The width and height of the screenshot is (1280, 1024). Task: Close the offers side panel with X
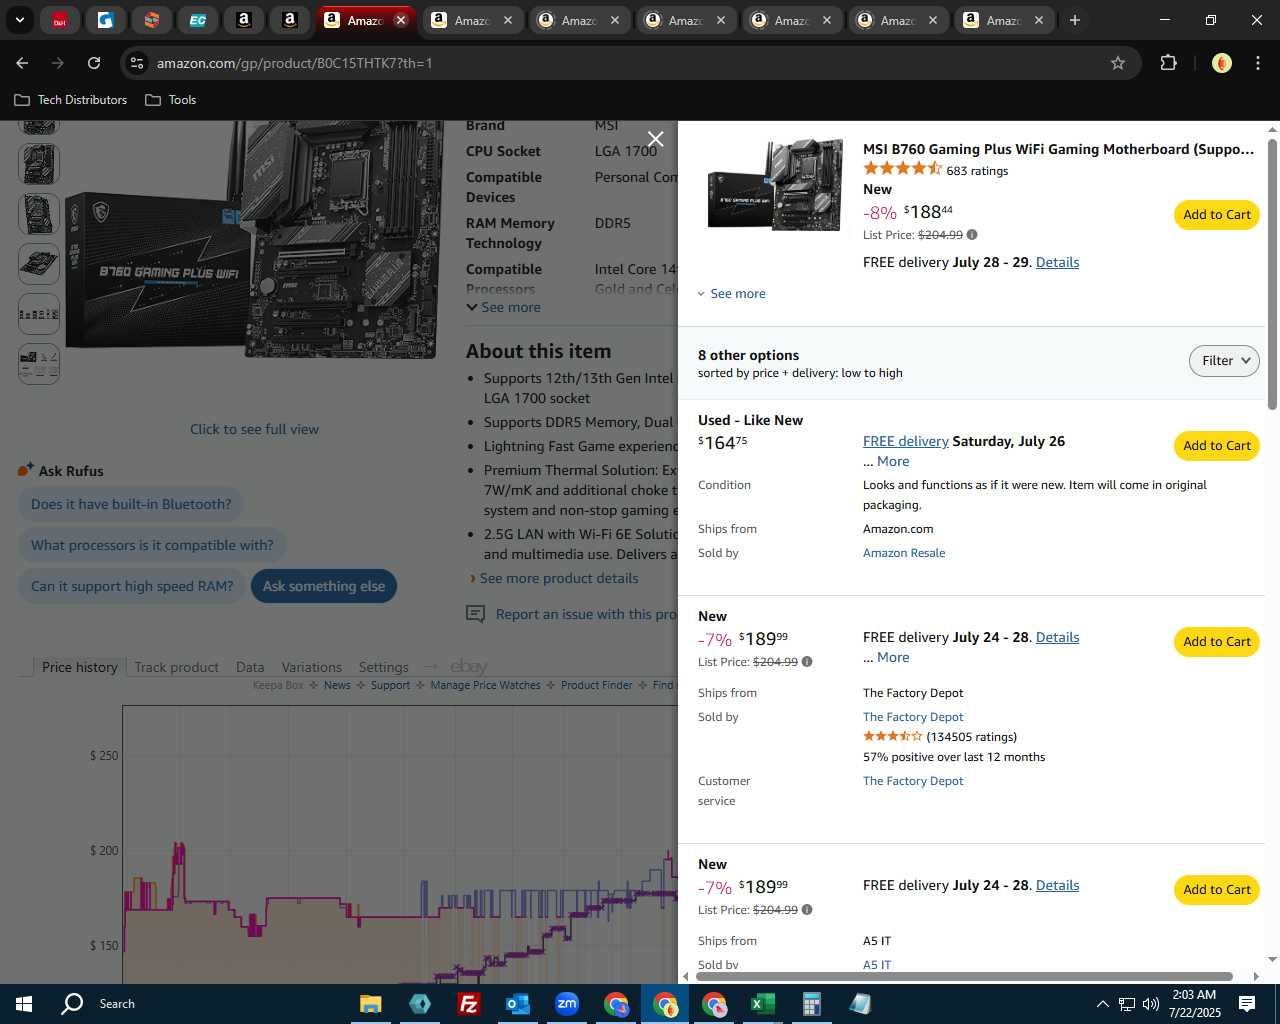click(x=655, y=139)
